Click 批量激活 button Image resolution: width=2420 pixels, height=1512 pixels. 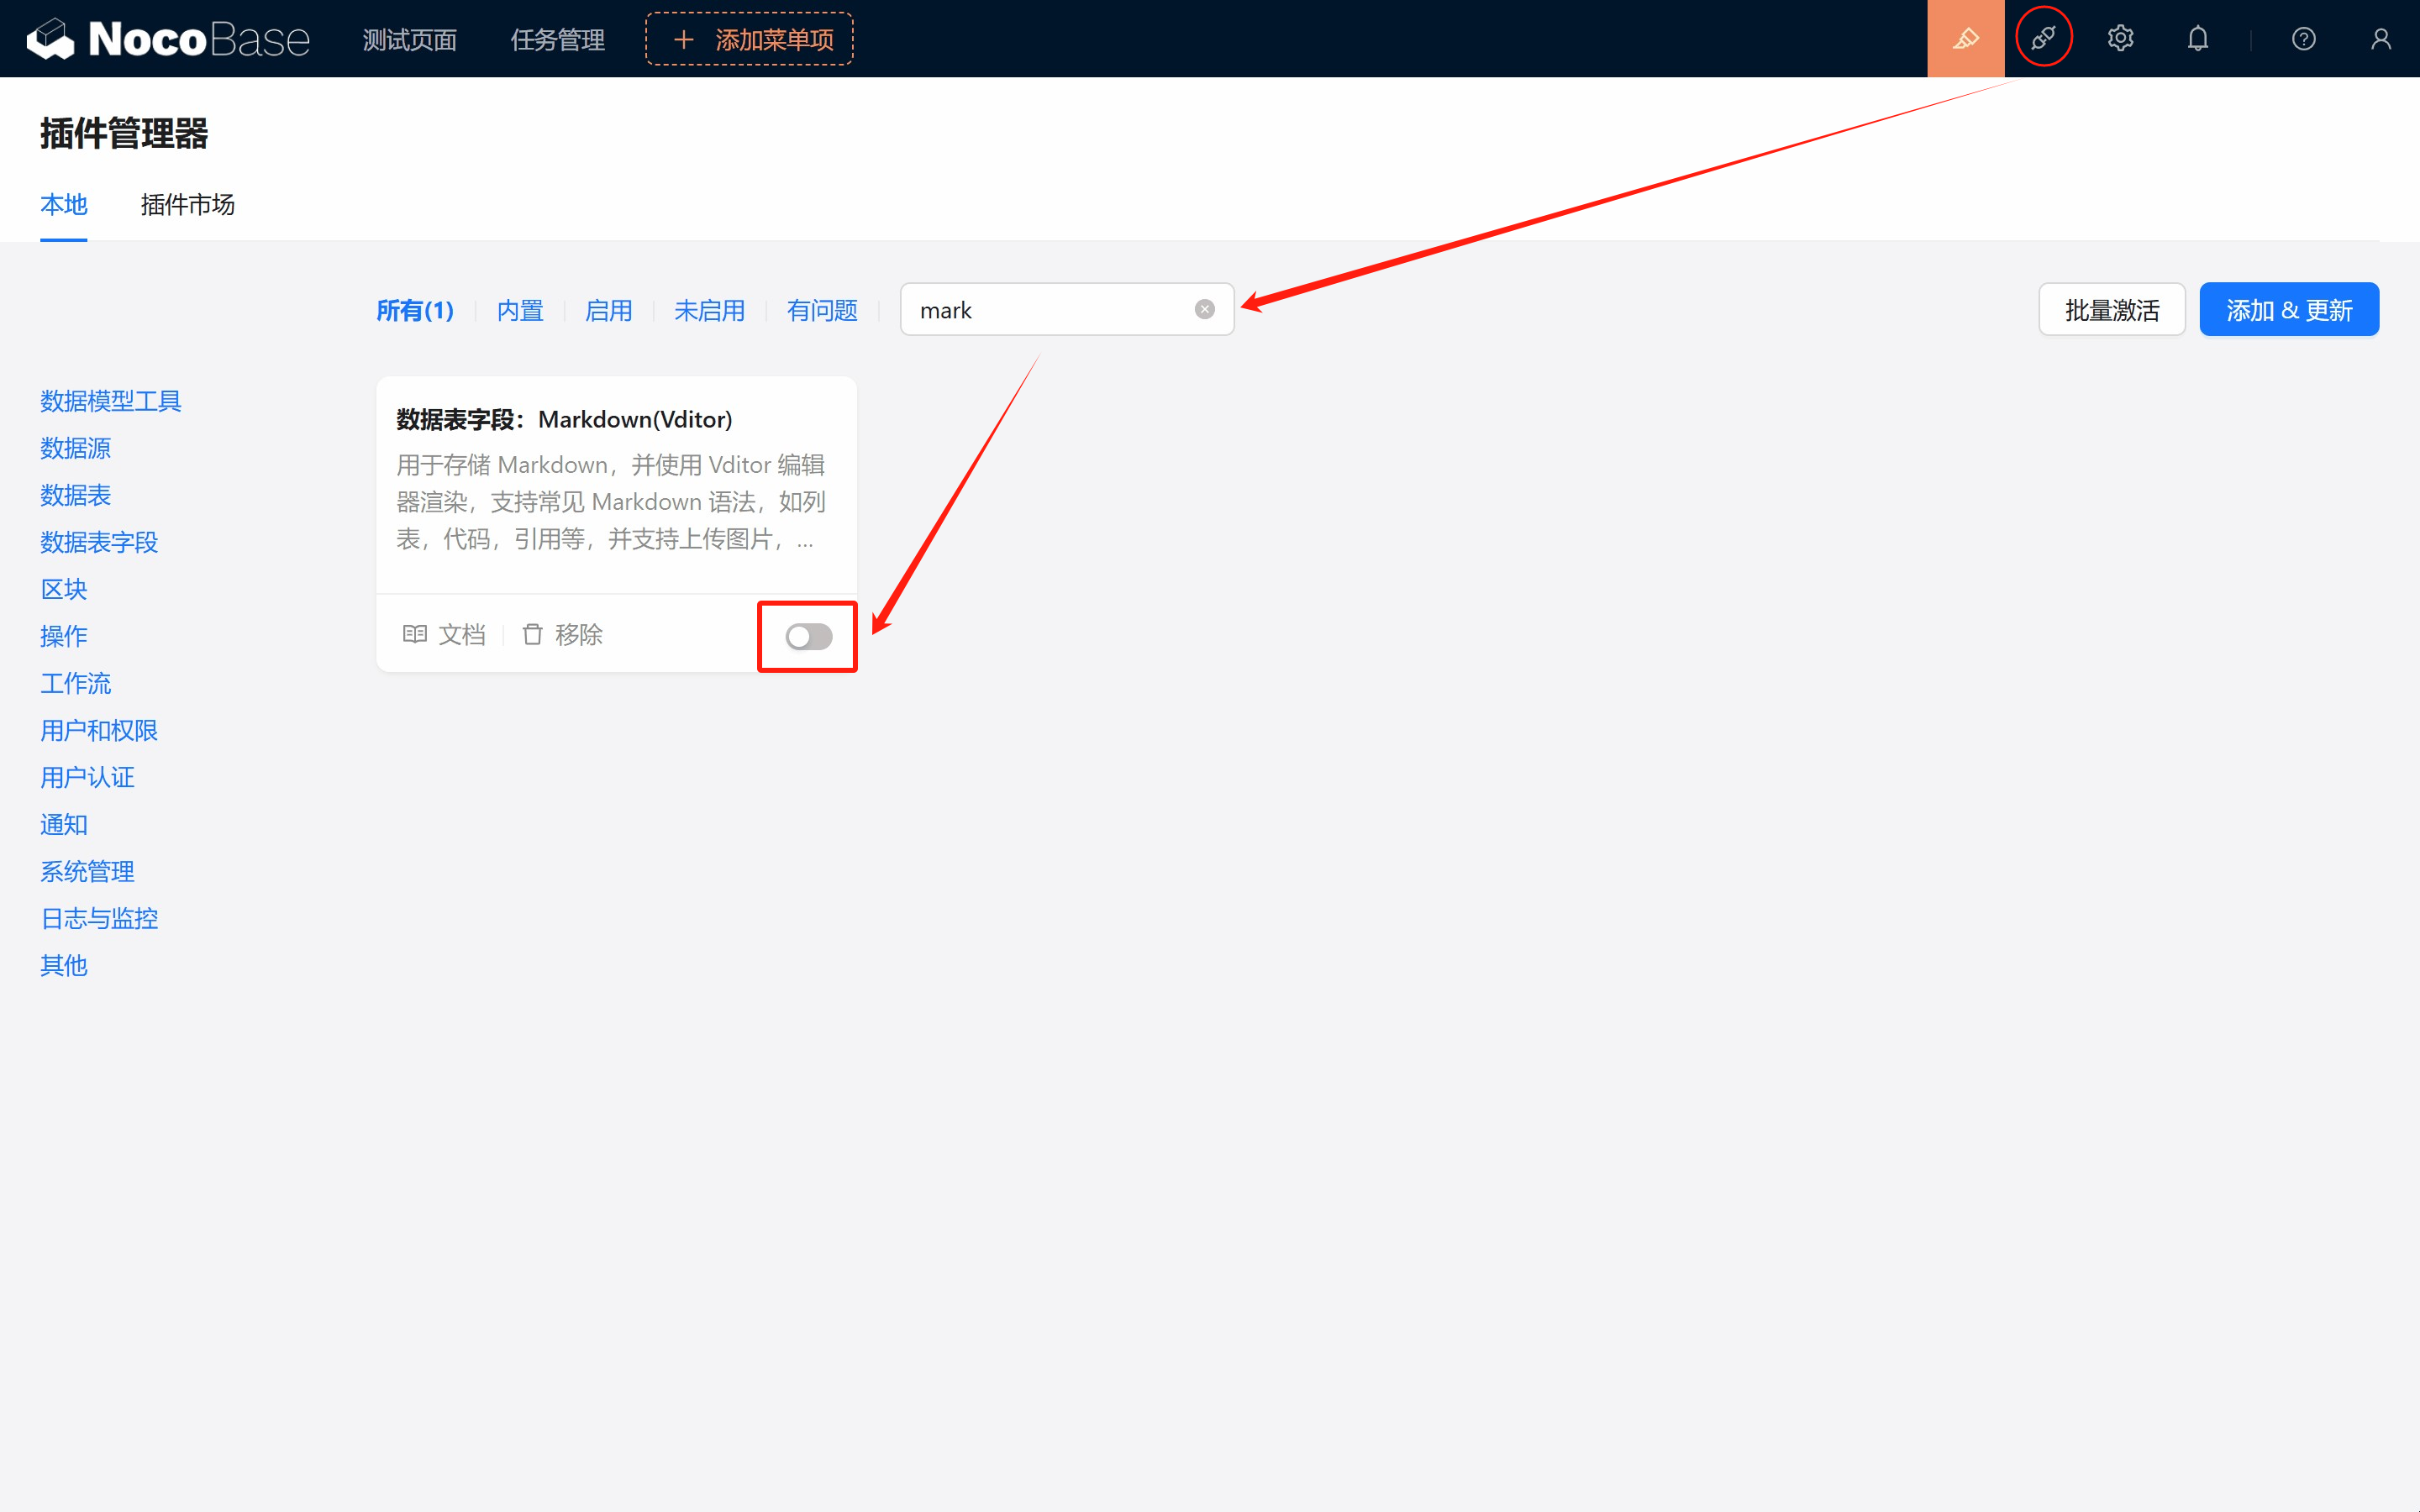tap(2111, 309)
